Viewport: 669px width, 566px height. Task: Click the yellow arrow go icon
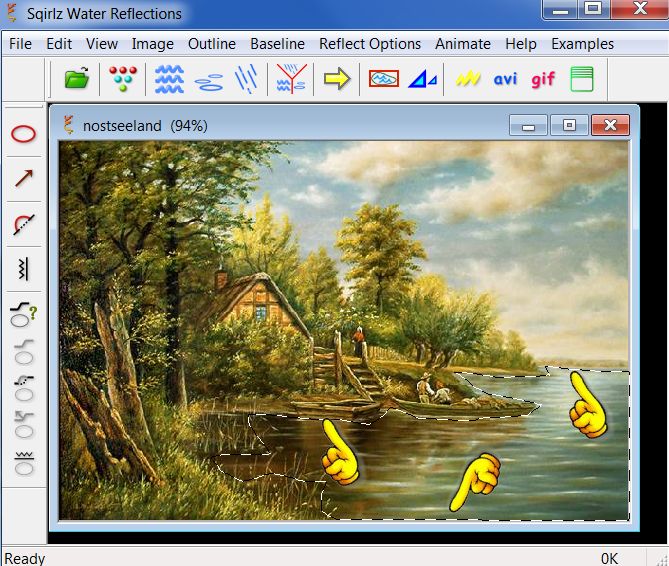pos(337,79)
